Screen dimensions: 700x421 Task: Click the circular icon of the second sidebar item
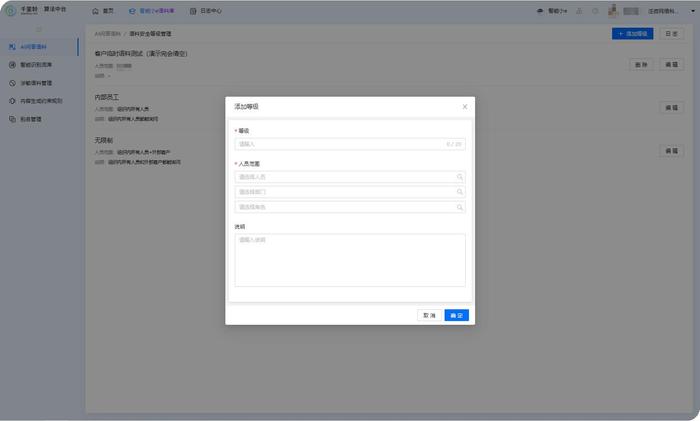click(x=12, y=65)
